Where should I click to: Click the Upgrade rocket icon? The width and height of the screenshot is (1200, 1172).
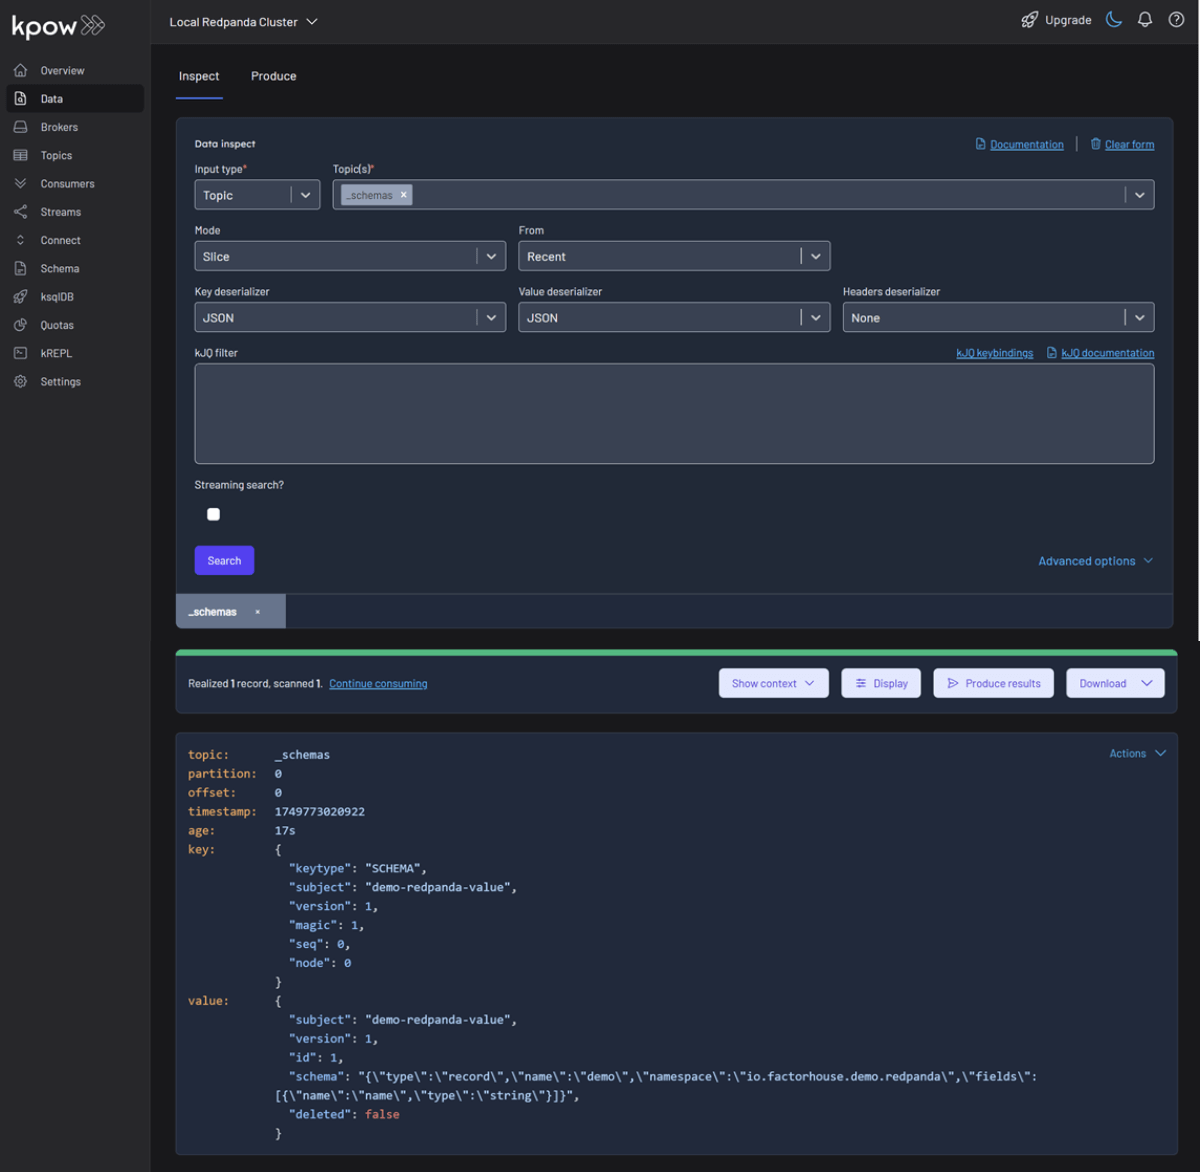[1030, 19]
